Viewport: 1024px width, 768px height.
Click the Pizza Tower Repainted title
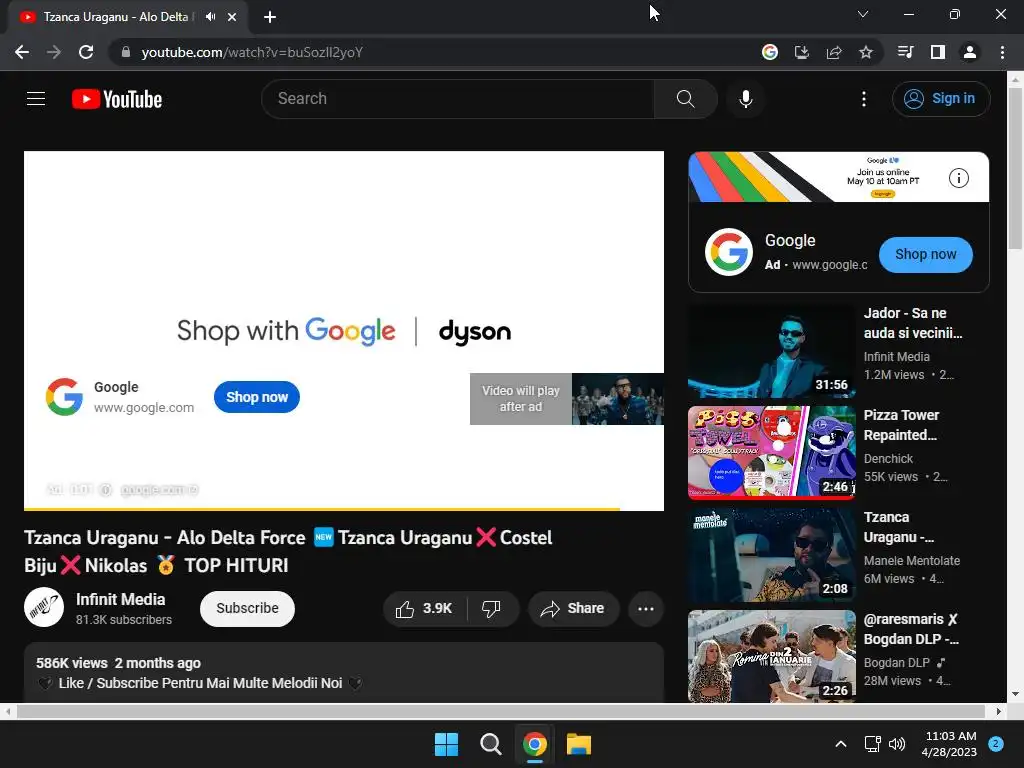901,425
